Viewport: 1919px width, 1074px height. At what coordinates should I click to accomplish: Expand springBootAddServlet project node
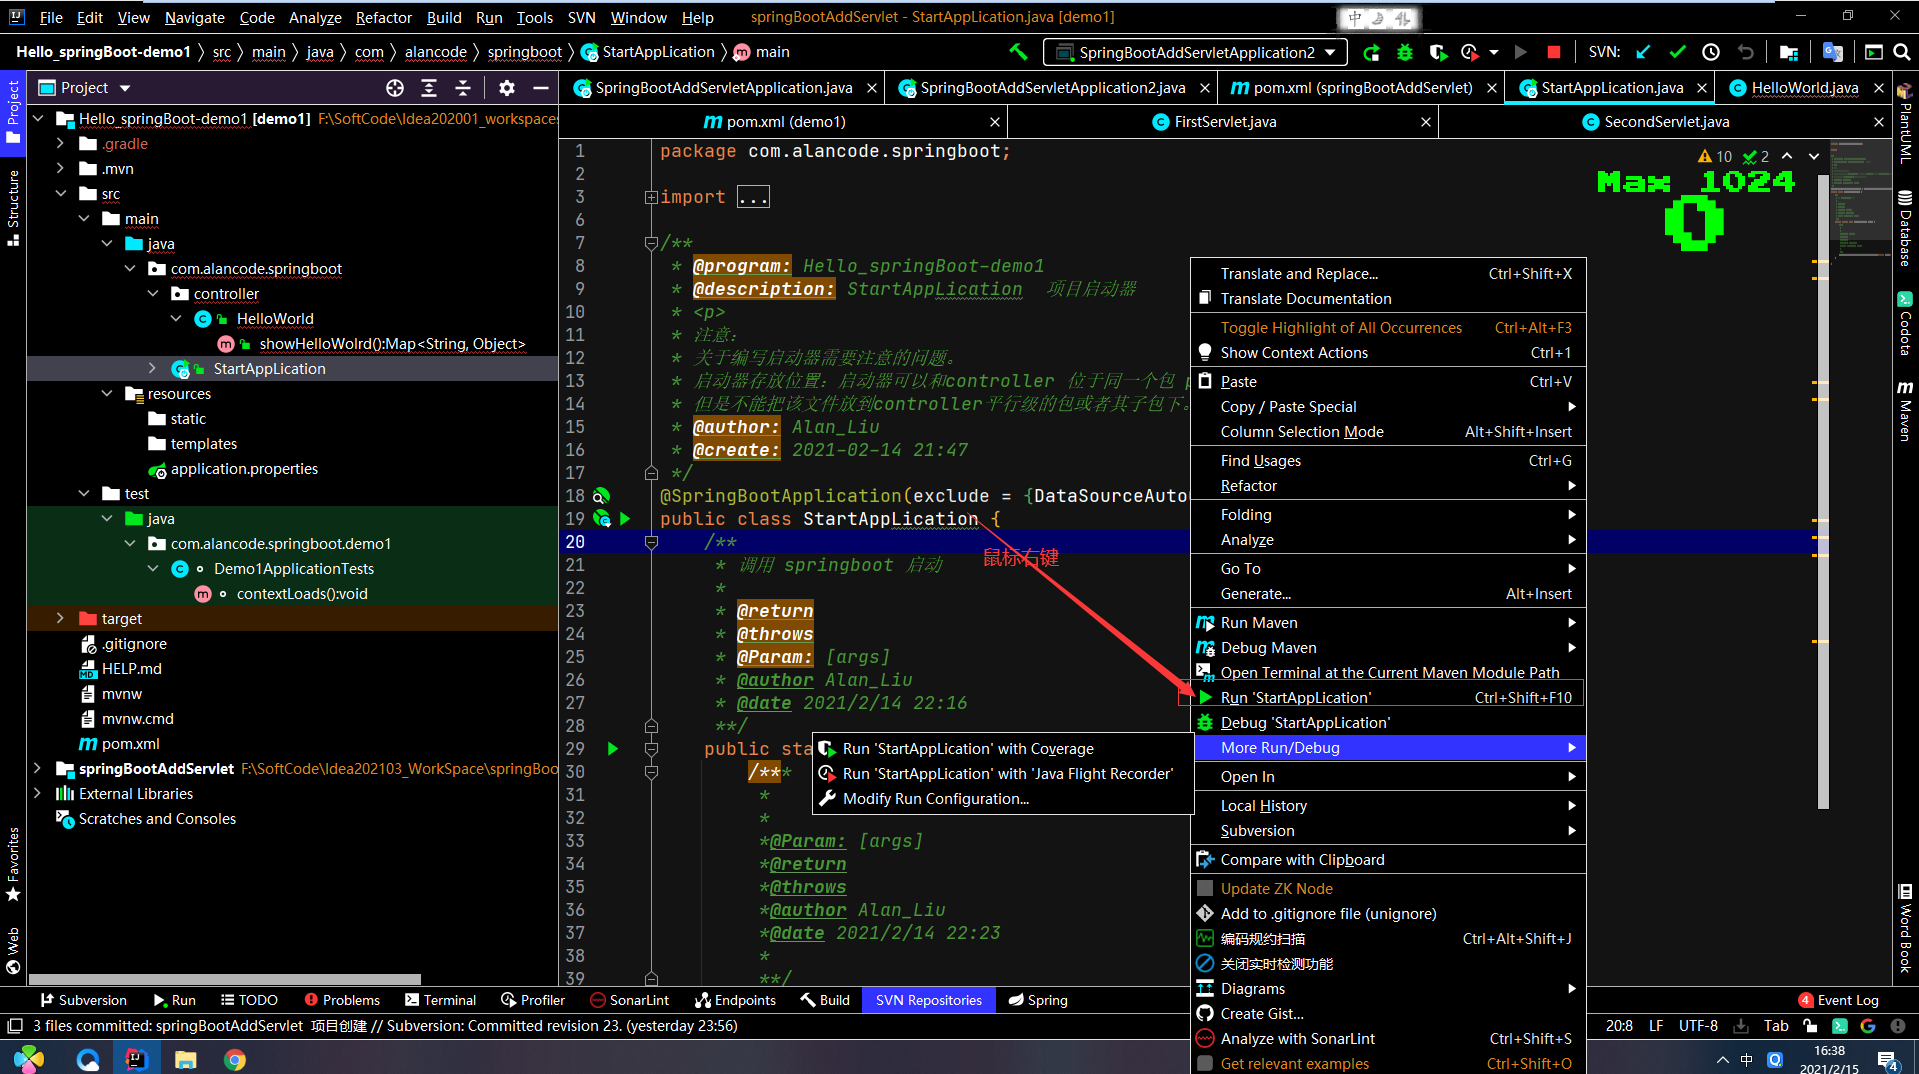coord(38,769)
